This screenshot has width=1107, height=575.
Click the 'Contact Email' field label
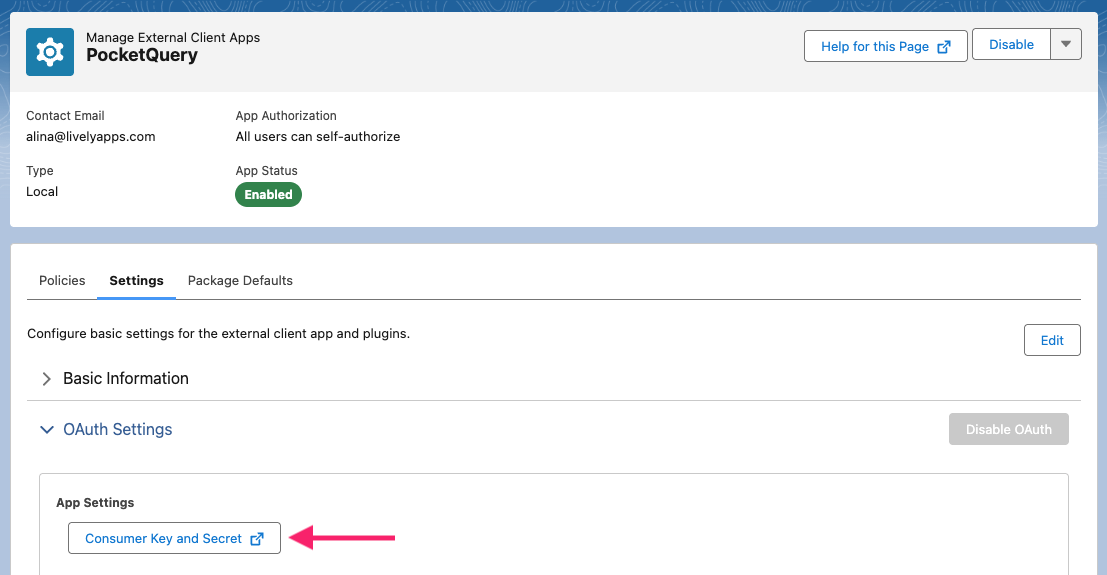pos(65,116)
